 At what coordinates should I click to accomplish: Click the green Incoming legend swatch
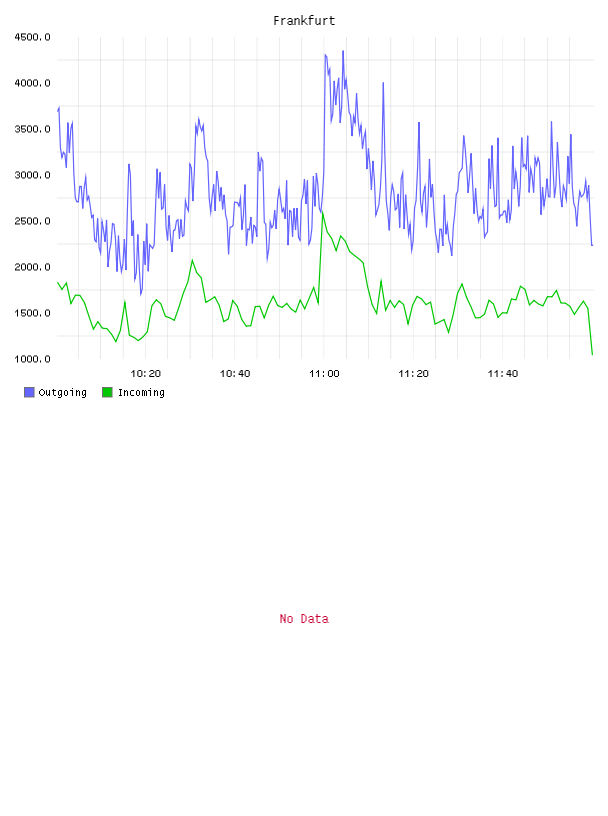107,392
